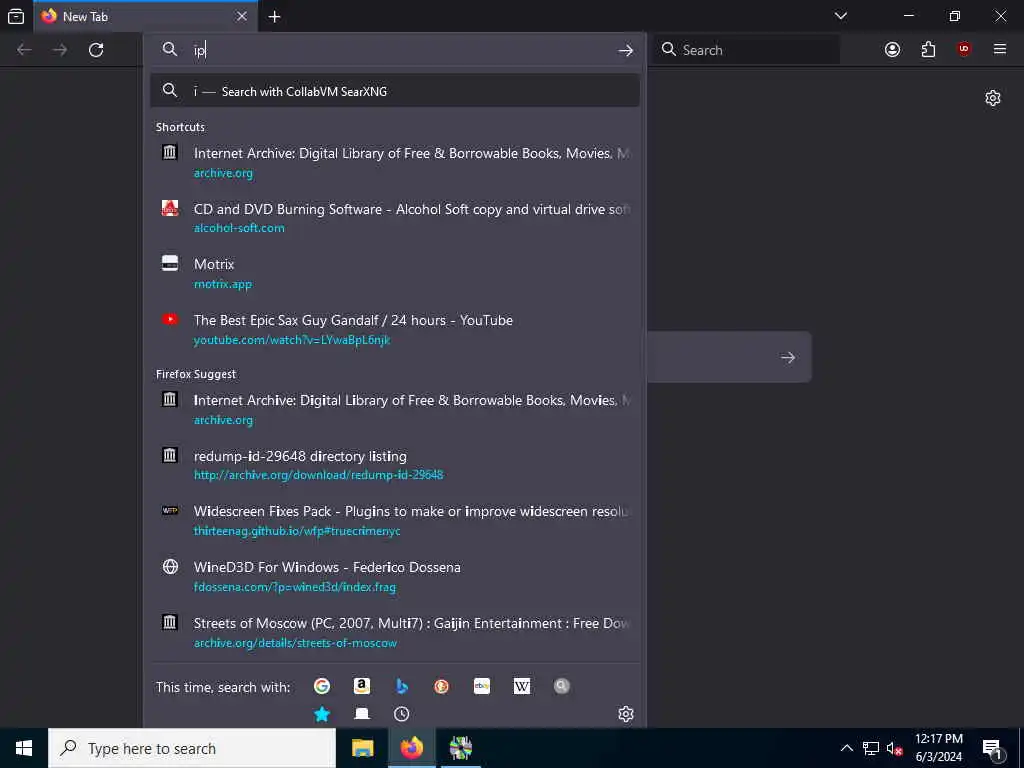Click the thirteenag.github.io URL text
This screenshot has height=768, width=1024.
tap(297, 531)
